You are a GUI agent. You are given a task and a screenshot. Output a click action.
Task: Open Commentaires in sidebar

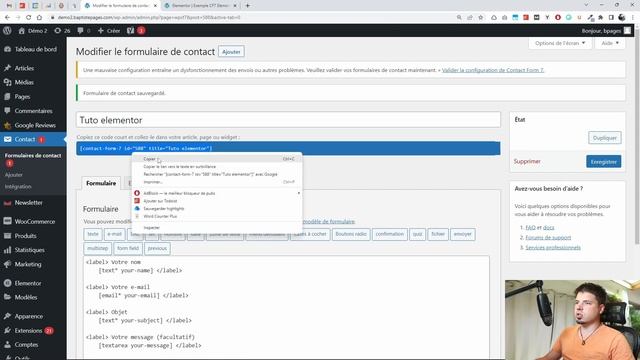point(33,111)
